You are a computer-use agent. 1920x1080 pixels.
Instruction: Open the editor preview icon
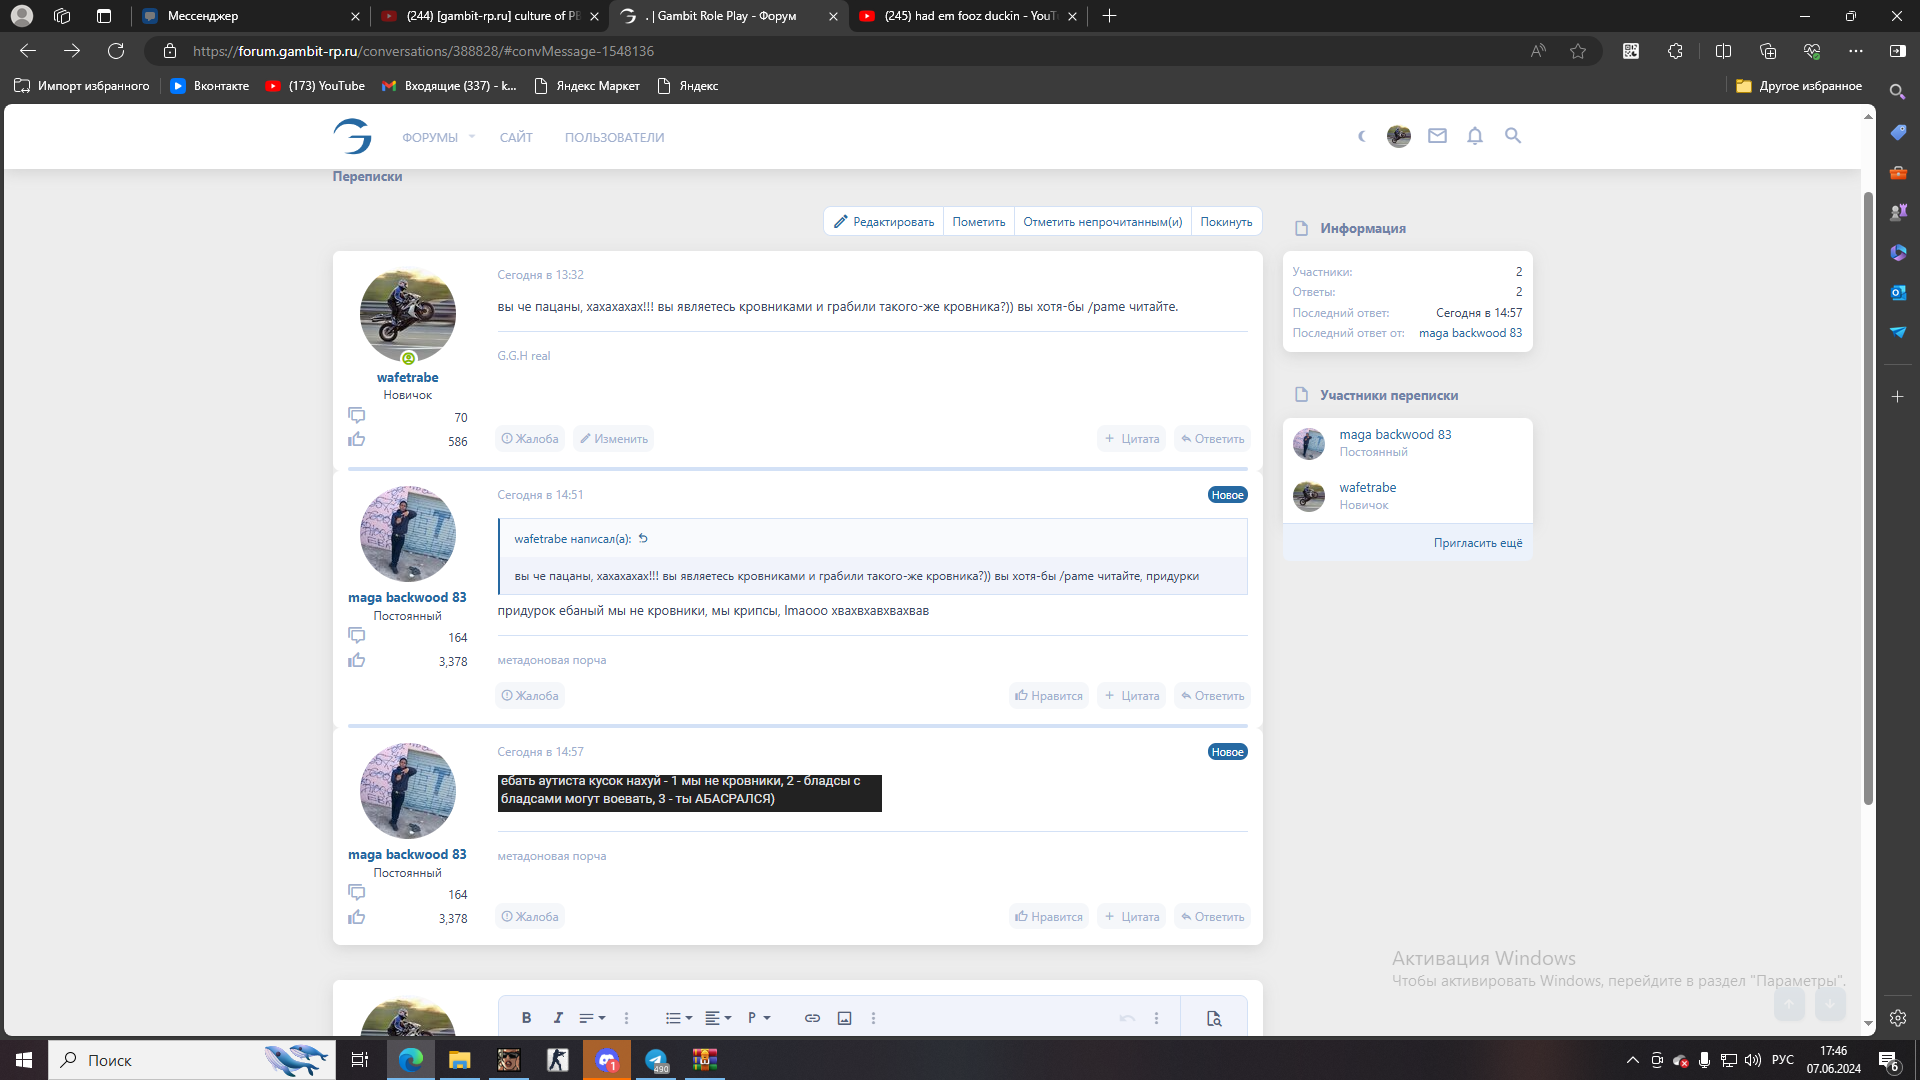point(1214,1018)
